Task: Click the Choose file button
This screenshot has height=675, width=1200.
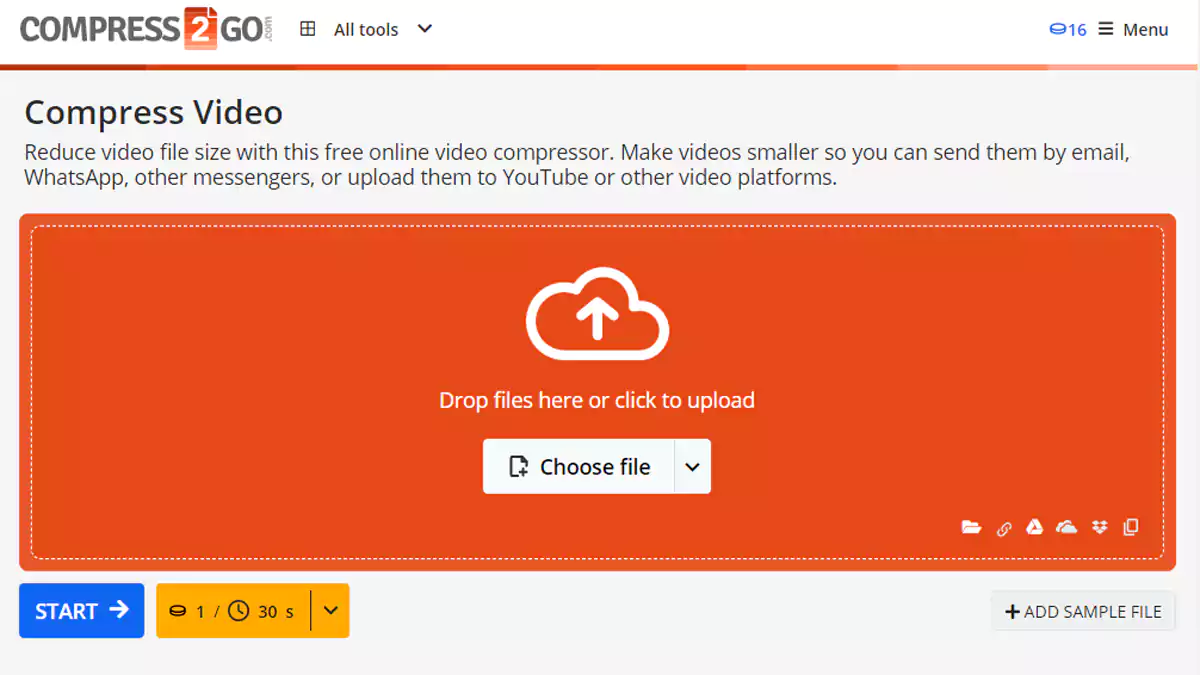Action: (580, 467)
